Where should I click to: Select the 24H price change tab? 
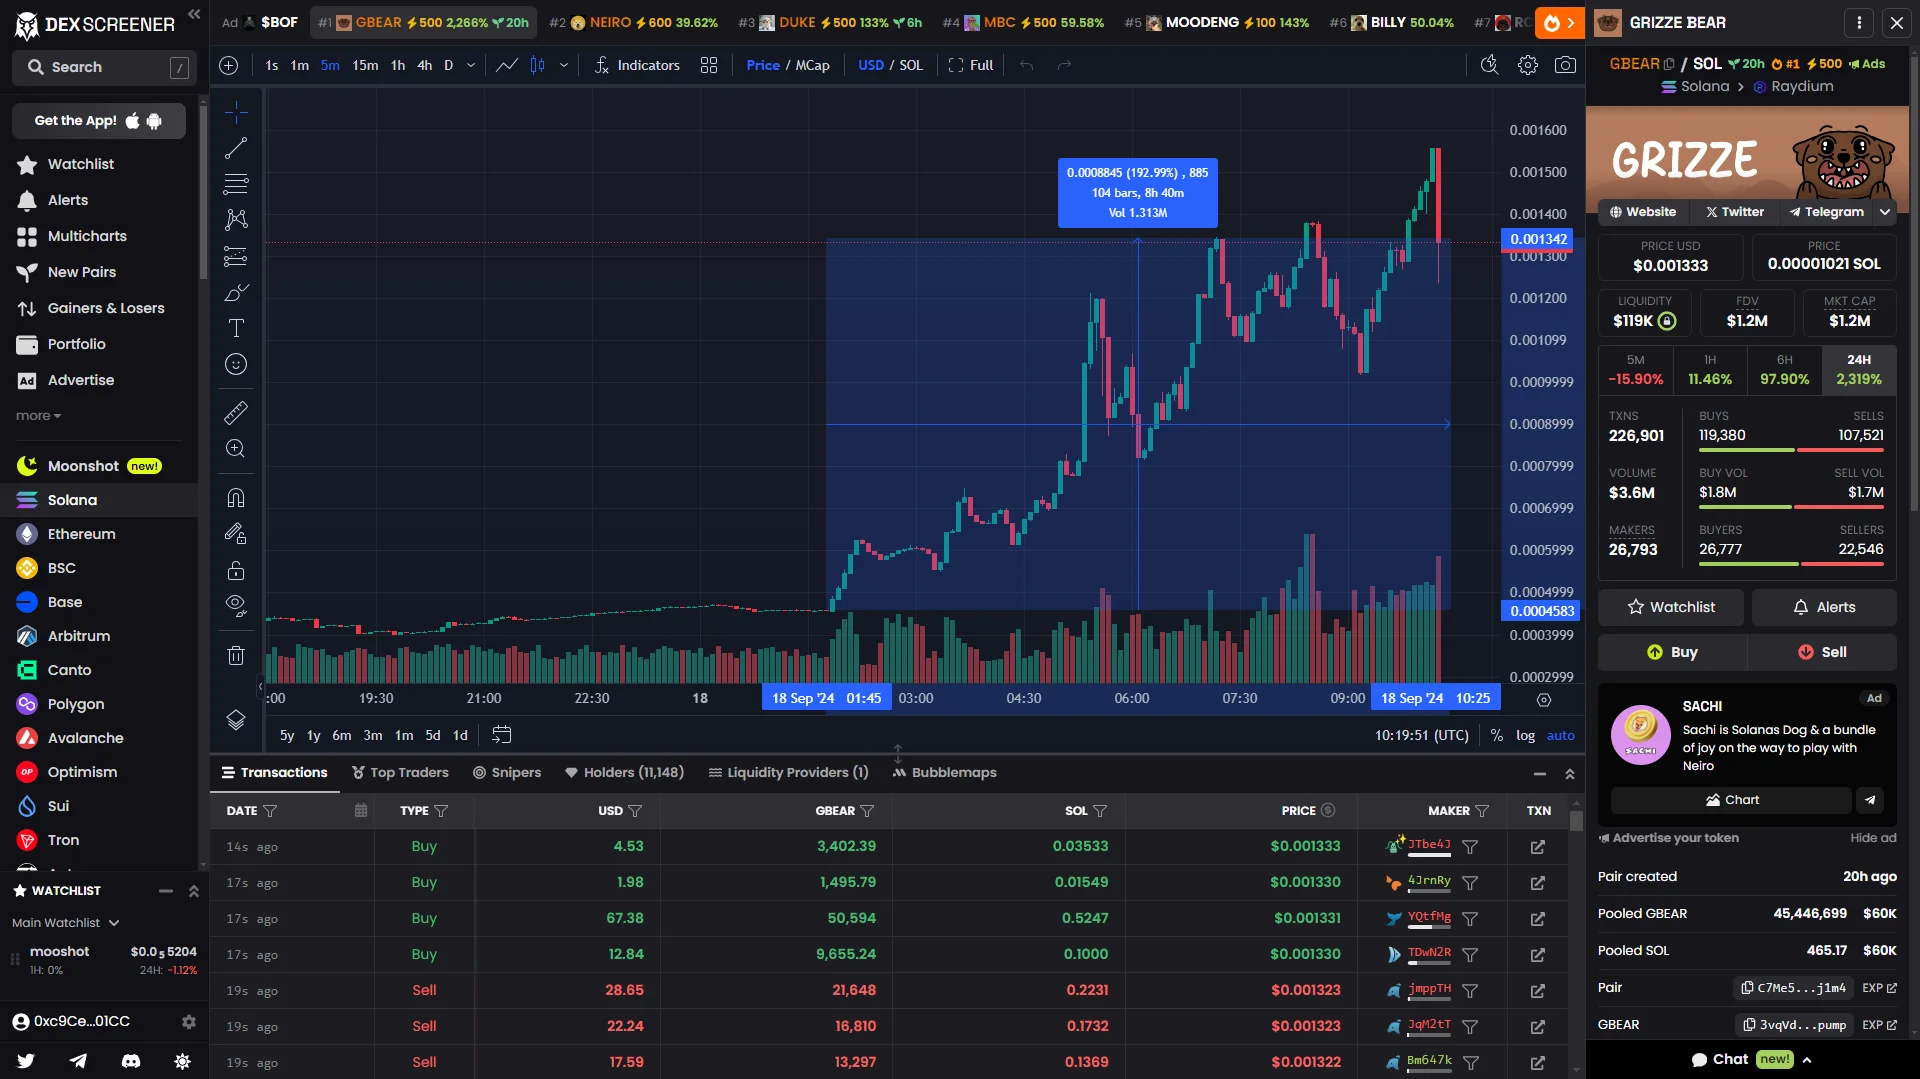1857,370
